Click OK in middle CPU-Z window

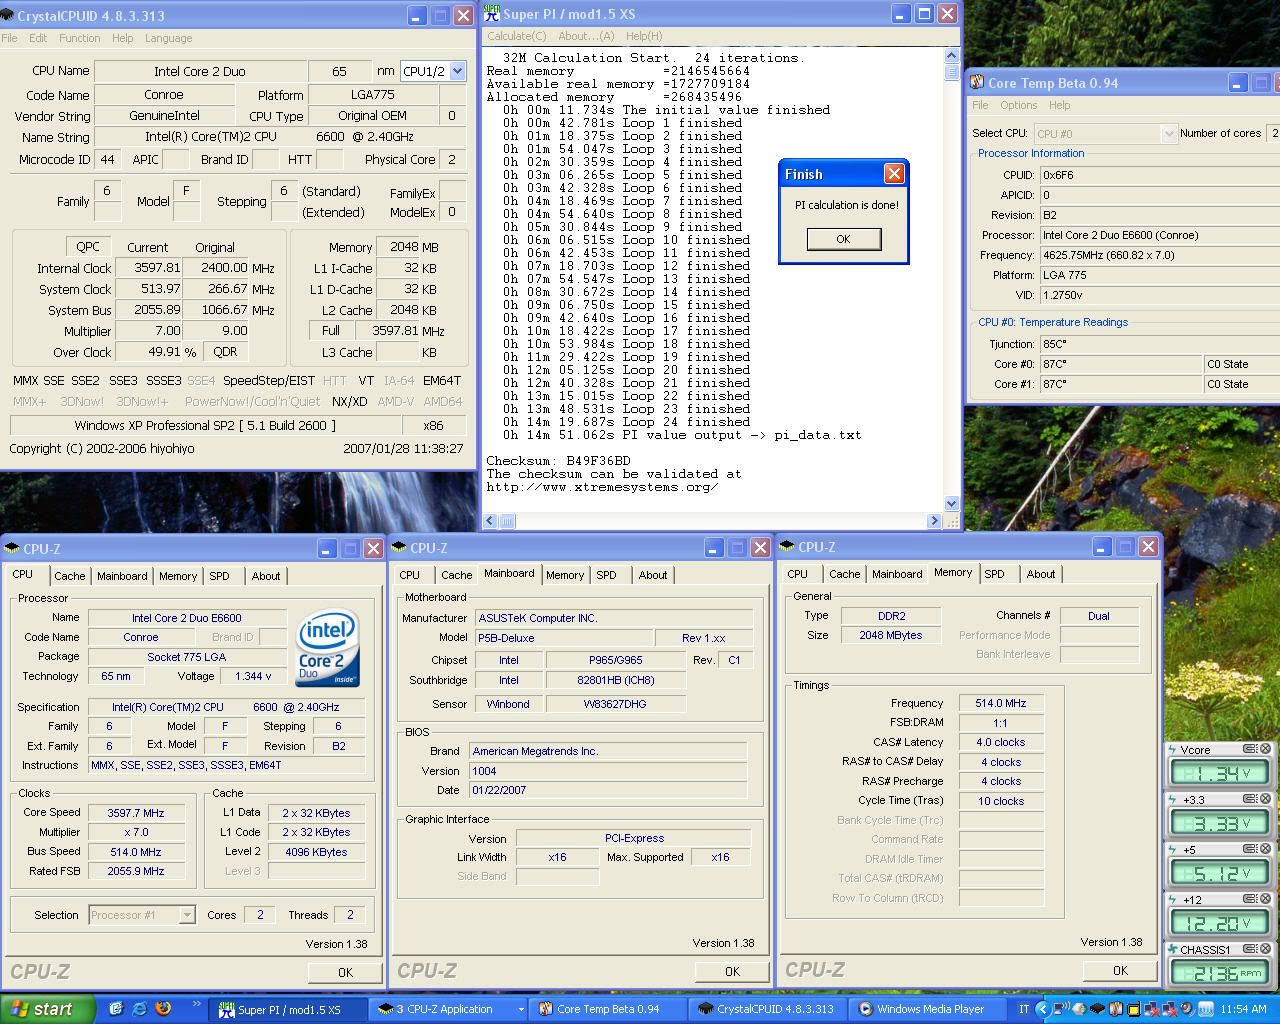click(732, 971)
